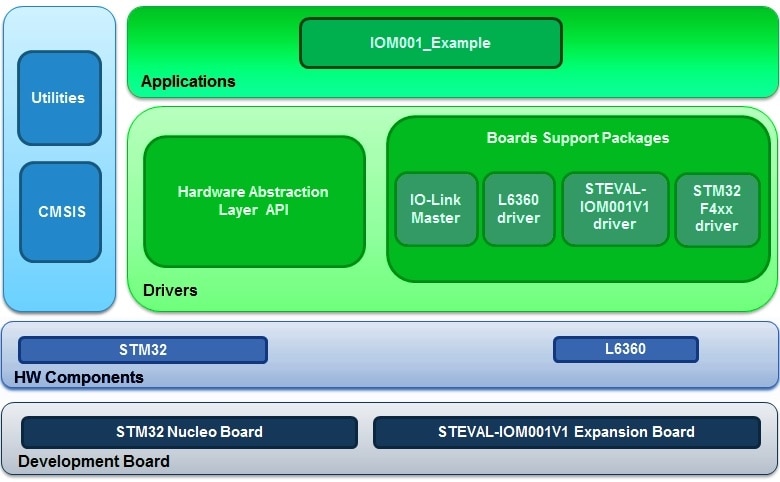
Task: Select the STM32 hardware component block
Action: (x=143, y=350)
